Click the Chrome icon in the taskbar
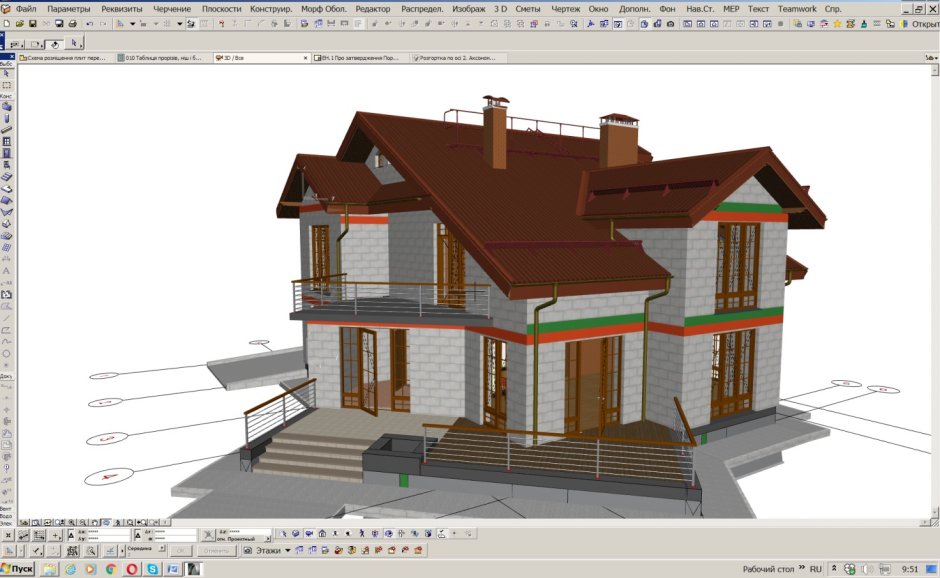The image size is (940, 578). point(110,569)
